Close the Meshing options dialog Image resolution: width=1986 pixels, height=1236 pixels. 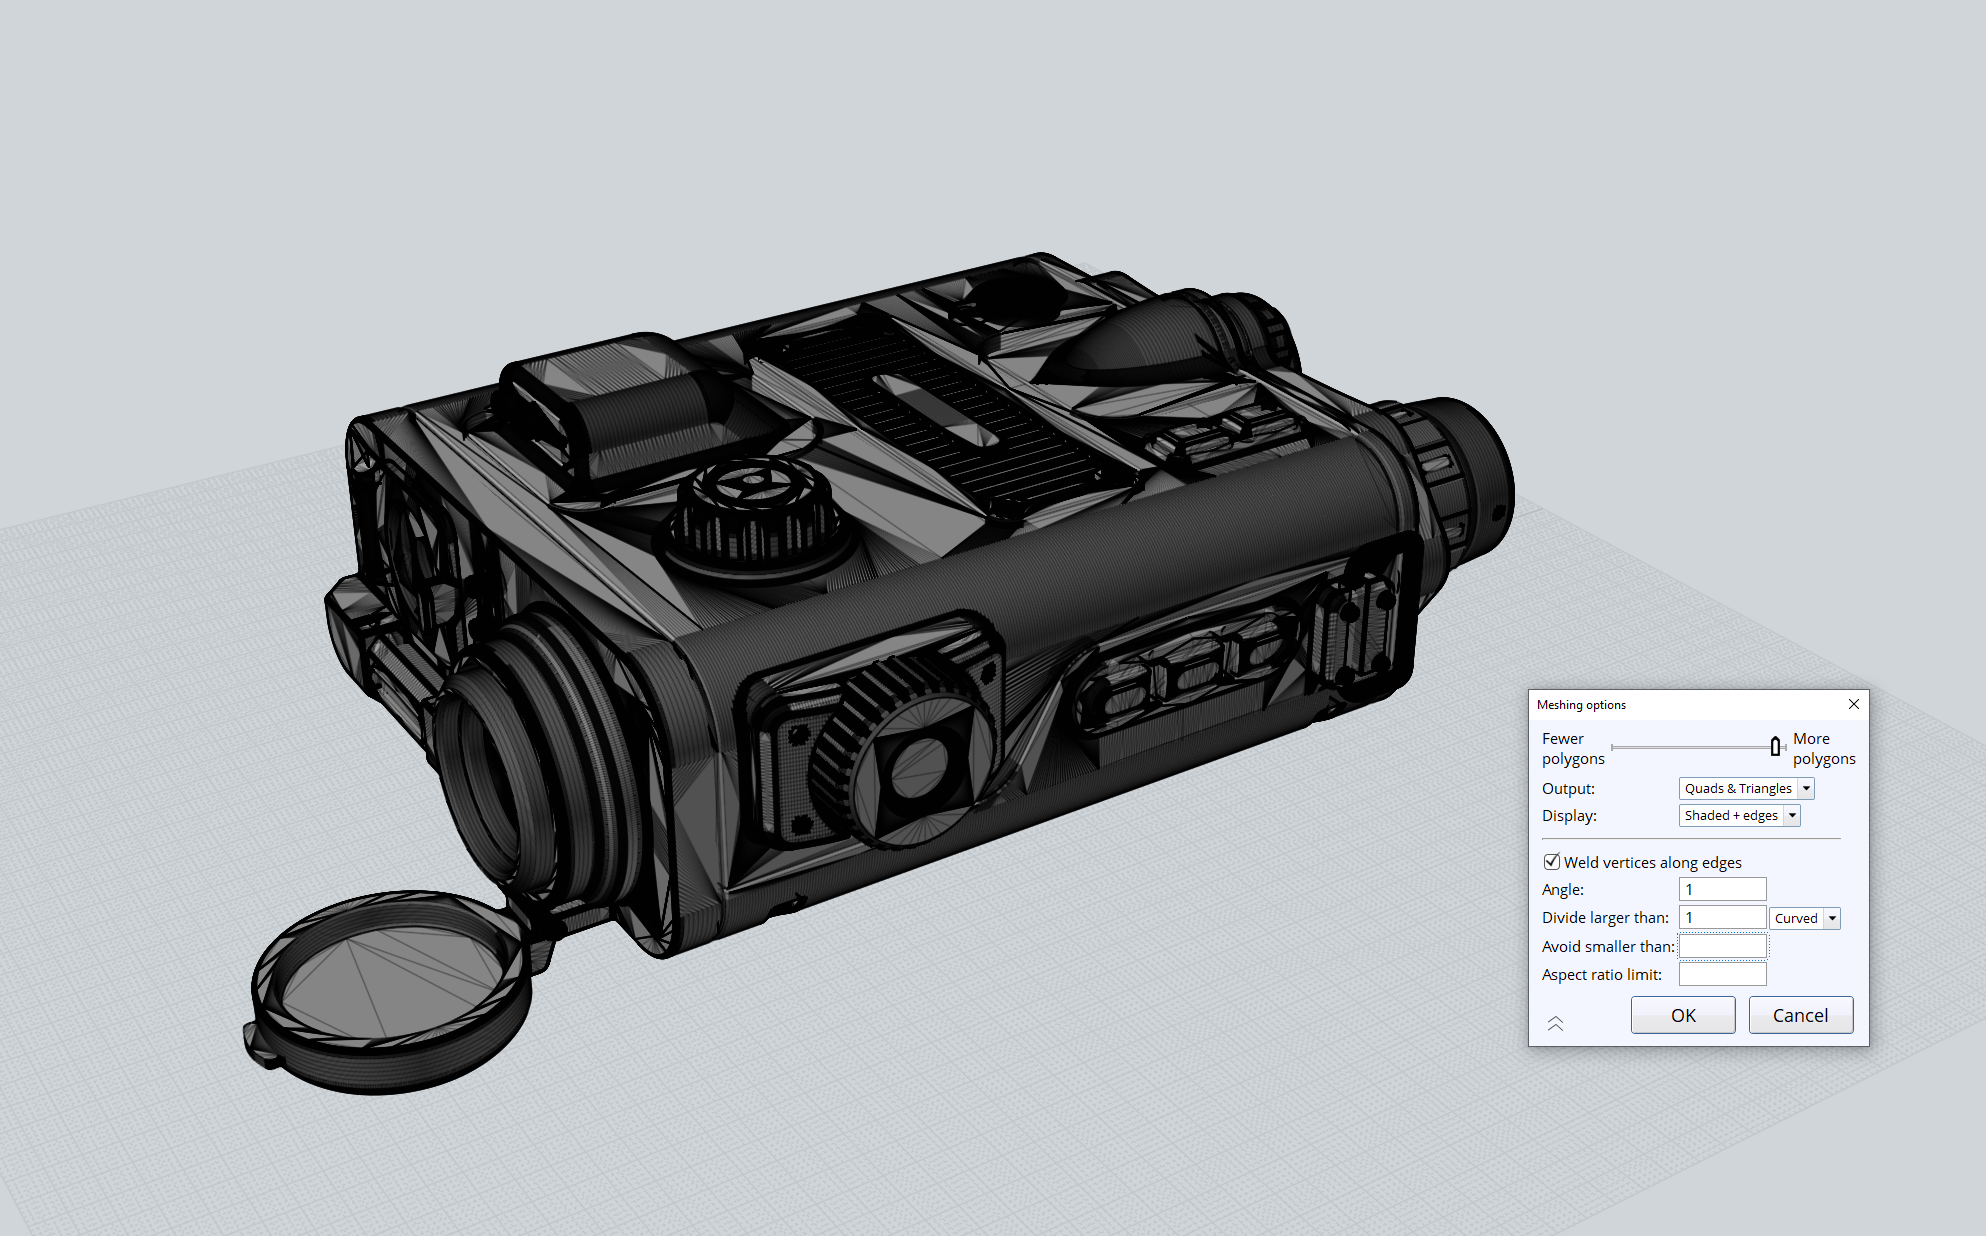tap(1854, 704)
